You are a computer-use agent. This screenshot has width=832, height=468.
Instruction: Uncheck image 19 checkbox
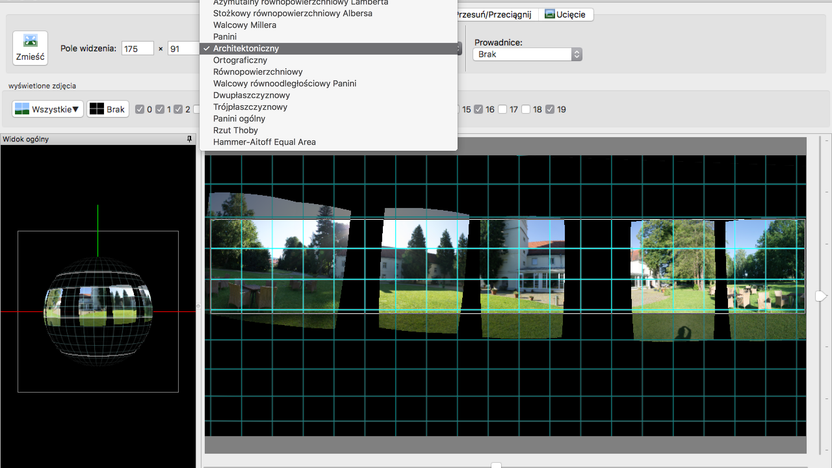[x=550, y=109]
